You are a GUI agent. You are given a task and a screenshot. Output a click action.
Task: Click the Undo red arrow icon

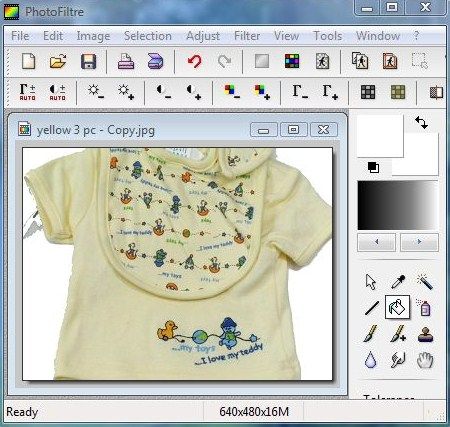(194, 61)
